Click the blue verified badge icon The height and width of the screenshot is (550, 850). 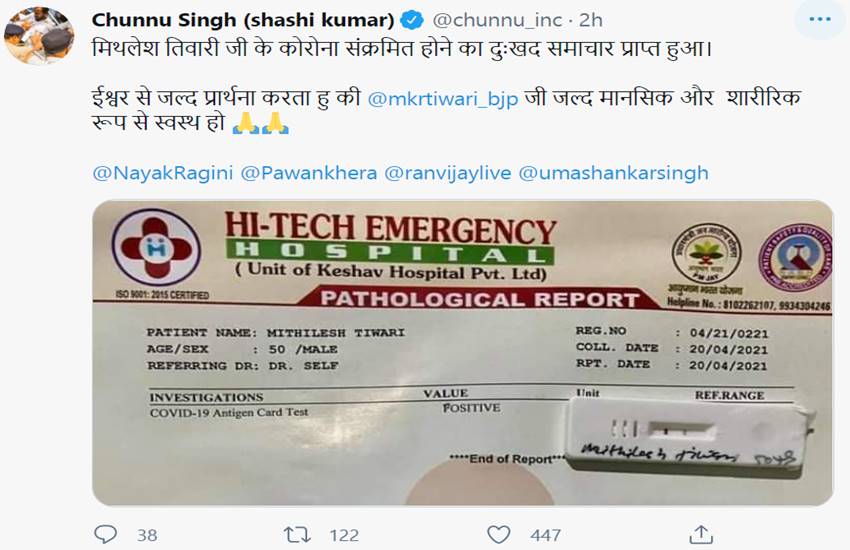(411, 21)
